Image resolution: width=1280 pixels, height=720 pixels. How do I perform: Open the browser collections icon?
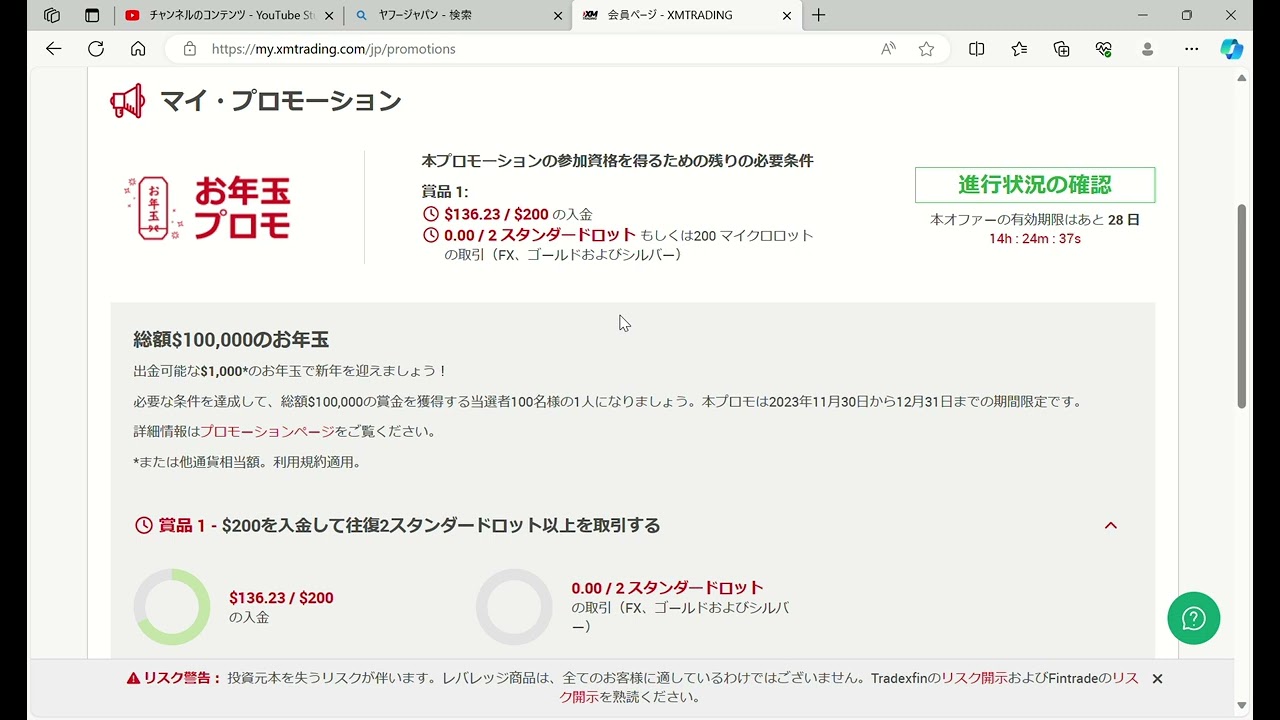tap(1062, 49)
